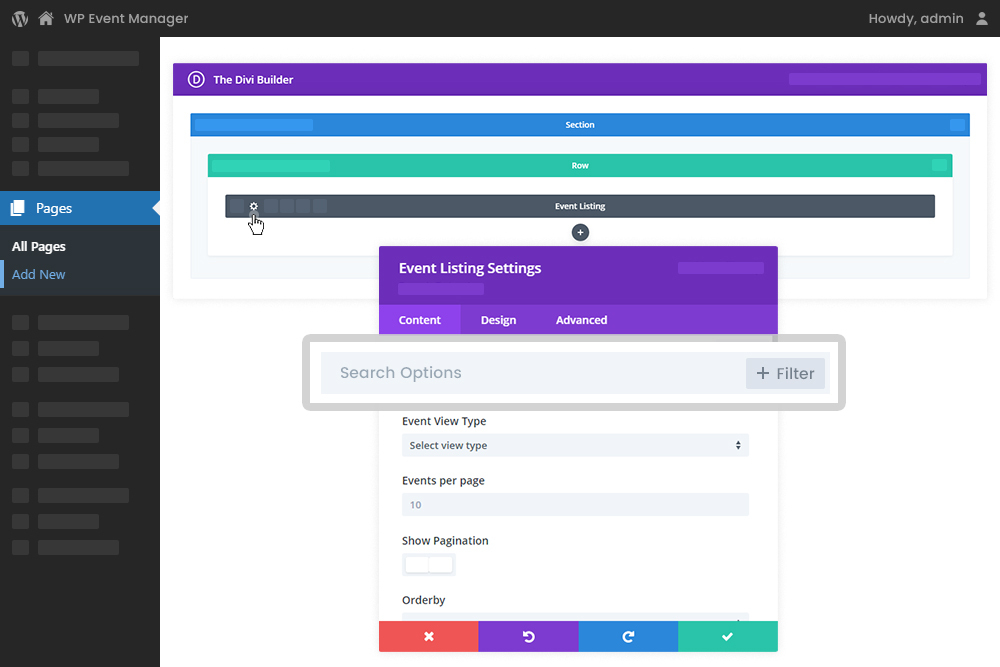Save settings with the green checkmark
Screen dimensions: 1000x667
(728, 636)
